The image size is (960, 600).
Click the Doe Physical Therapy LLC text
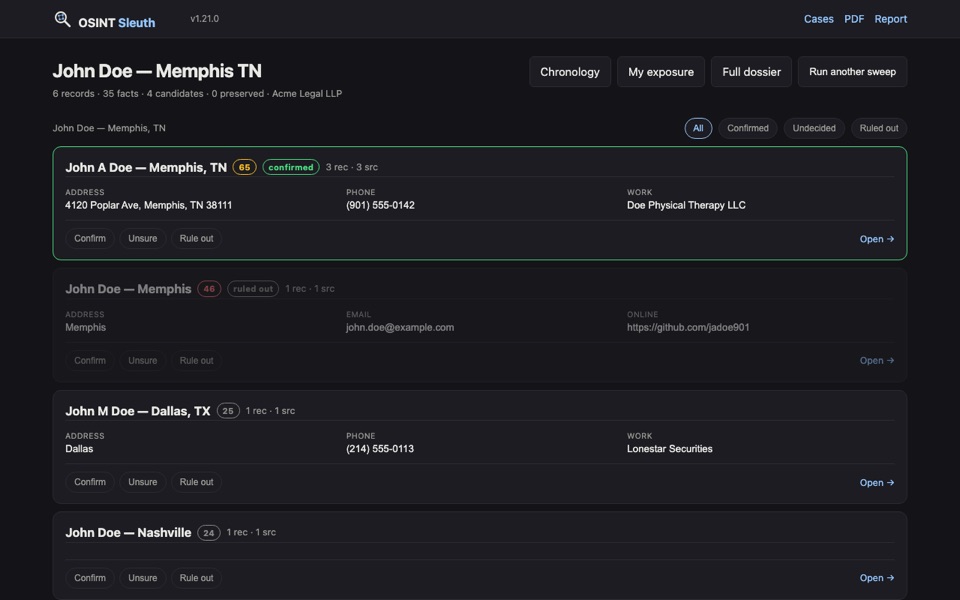click(x=686, y=205)
